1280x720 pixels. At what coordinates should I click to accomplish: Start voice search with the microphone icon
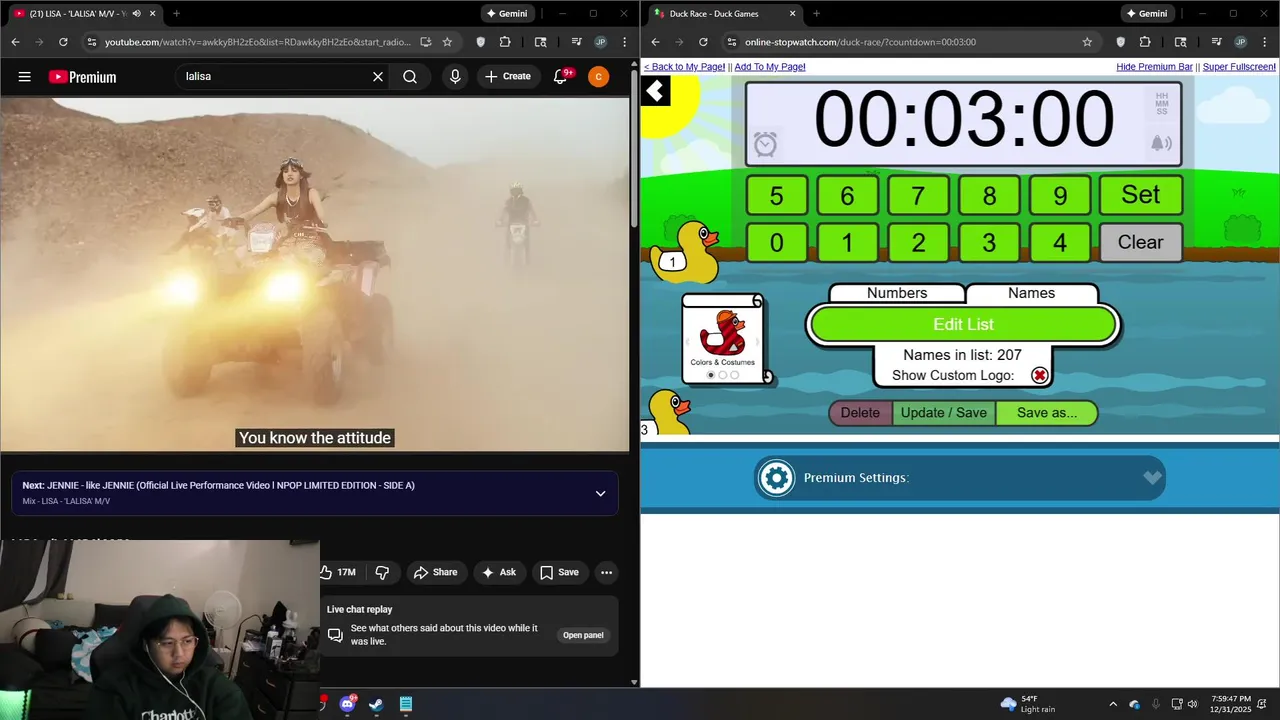coord(455,77)
